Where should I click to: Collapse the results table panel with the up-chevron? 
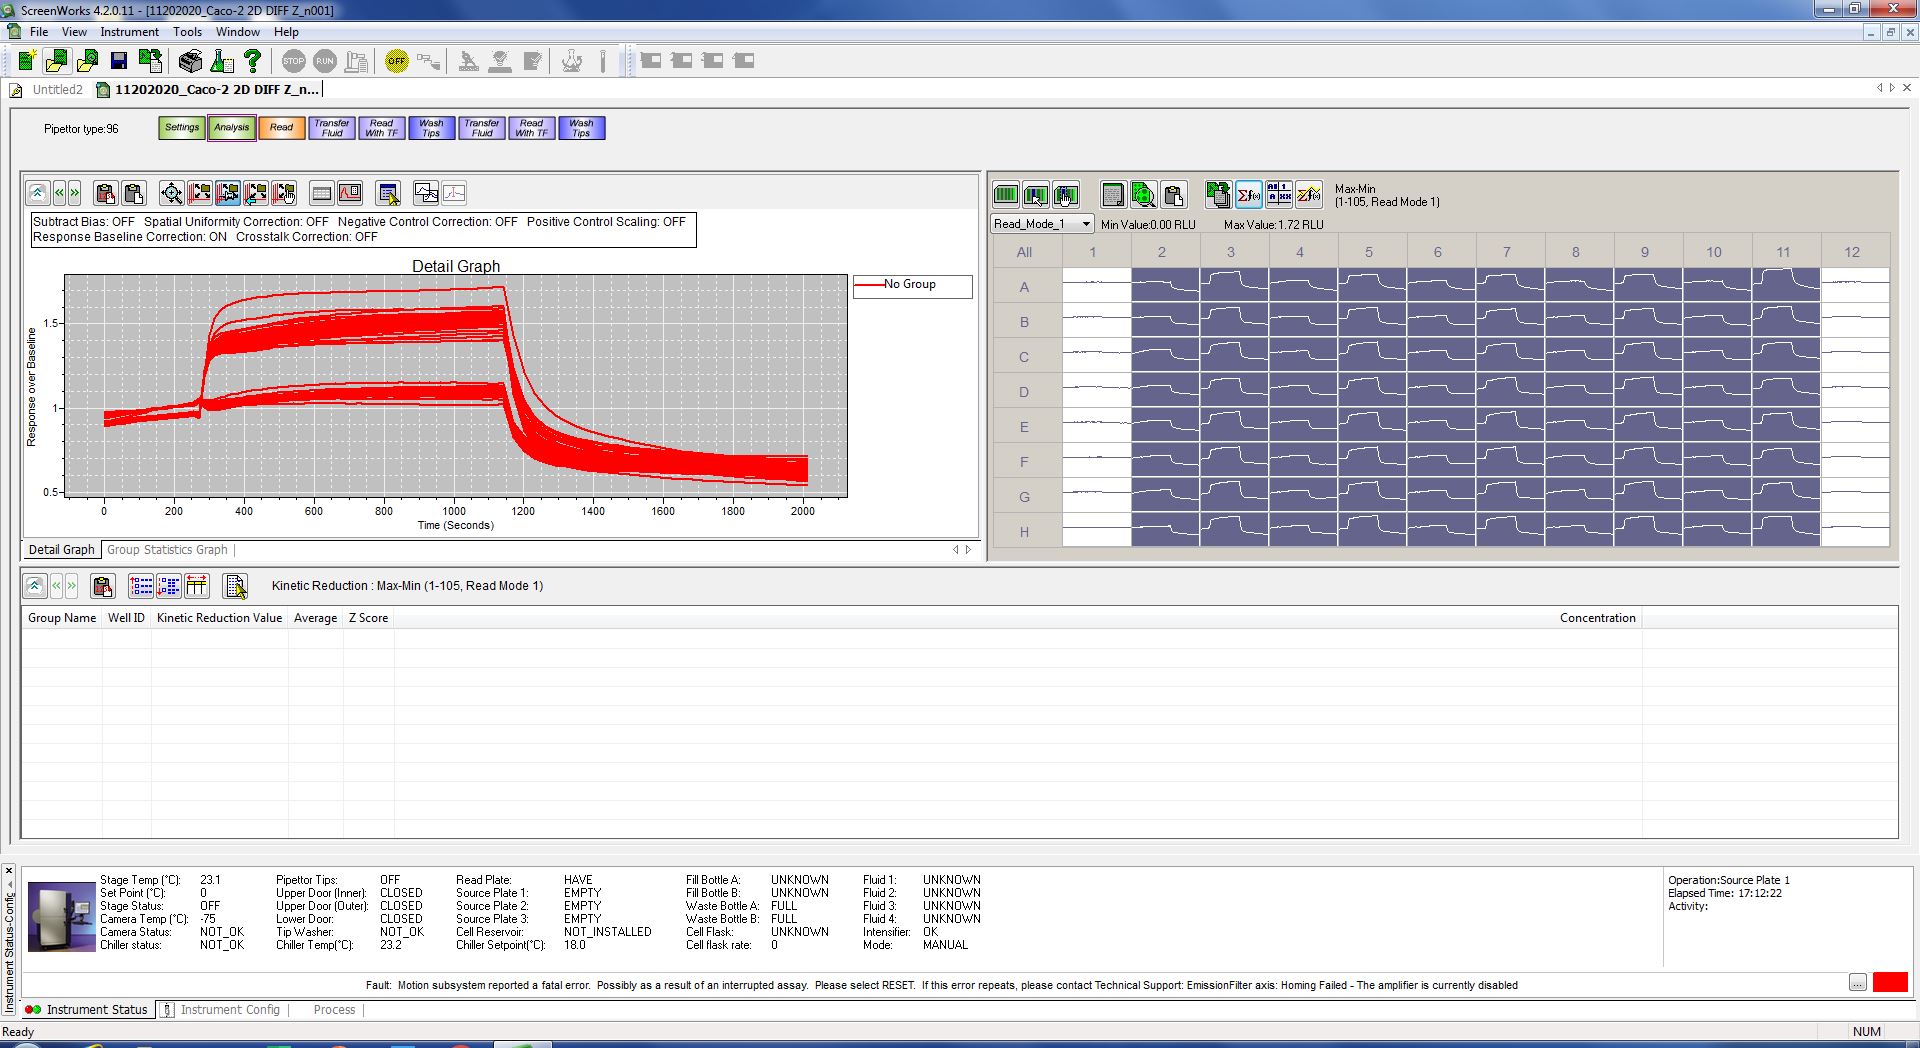(34, 586)
